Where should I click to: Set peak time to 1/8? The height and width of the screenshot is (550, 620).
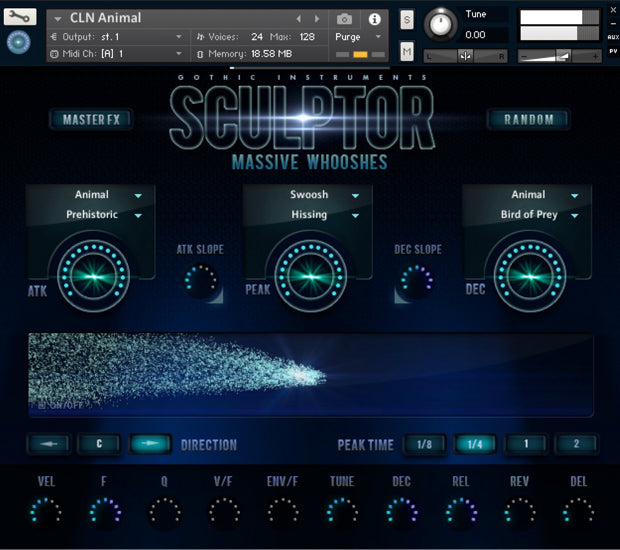coord(425,444)
